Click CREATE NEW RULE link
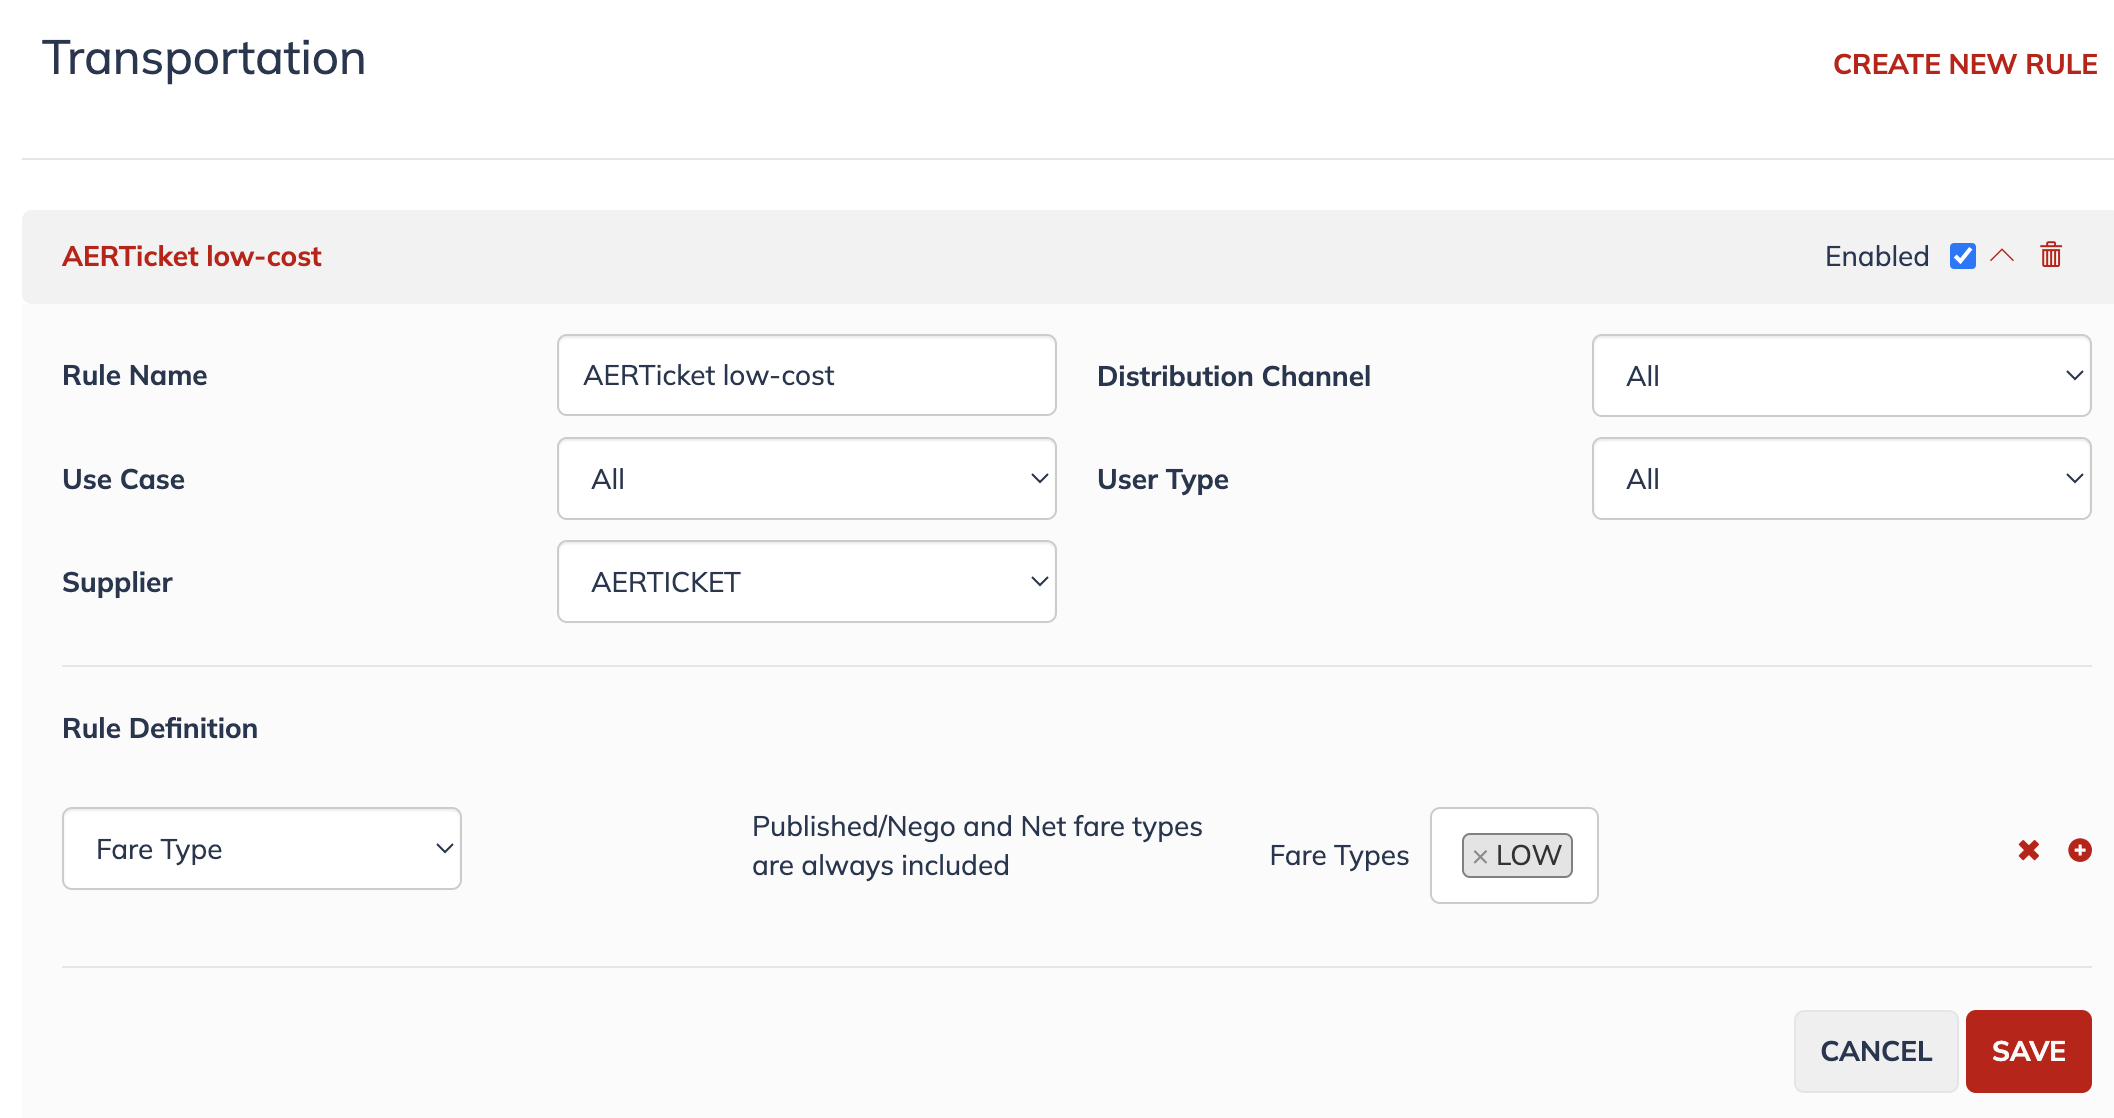Viewport: 2114px width, 1118px height. 1965,64
